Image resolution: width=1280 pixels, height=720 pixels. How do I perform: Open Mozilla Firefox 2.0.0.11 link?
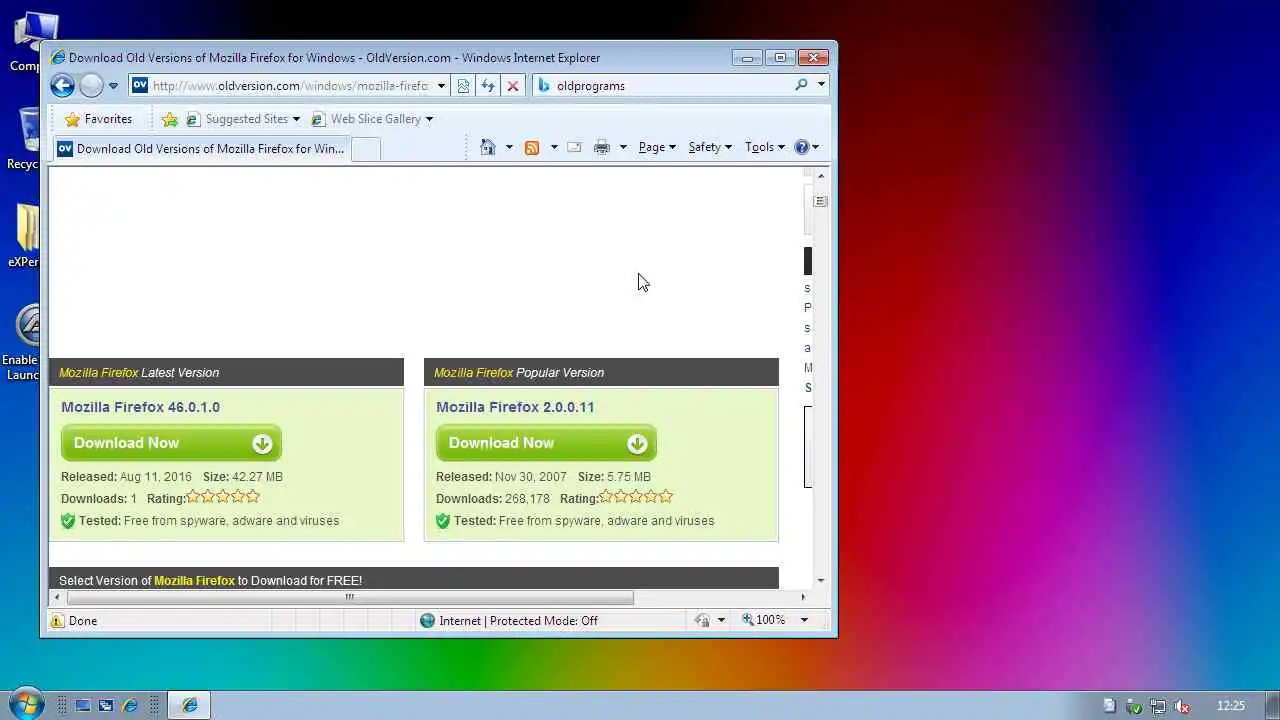pos(515,407)
